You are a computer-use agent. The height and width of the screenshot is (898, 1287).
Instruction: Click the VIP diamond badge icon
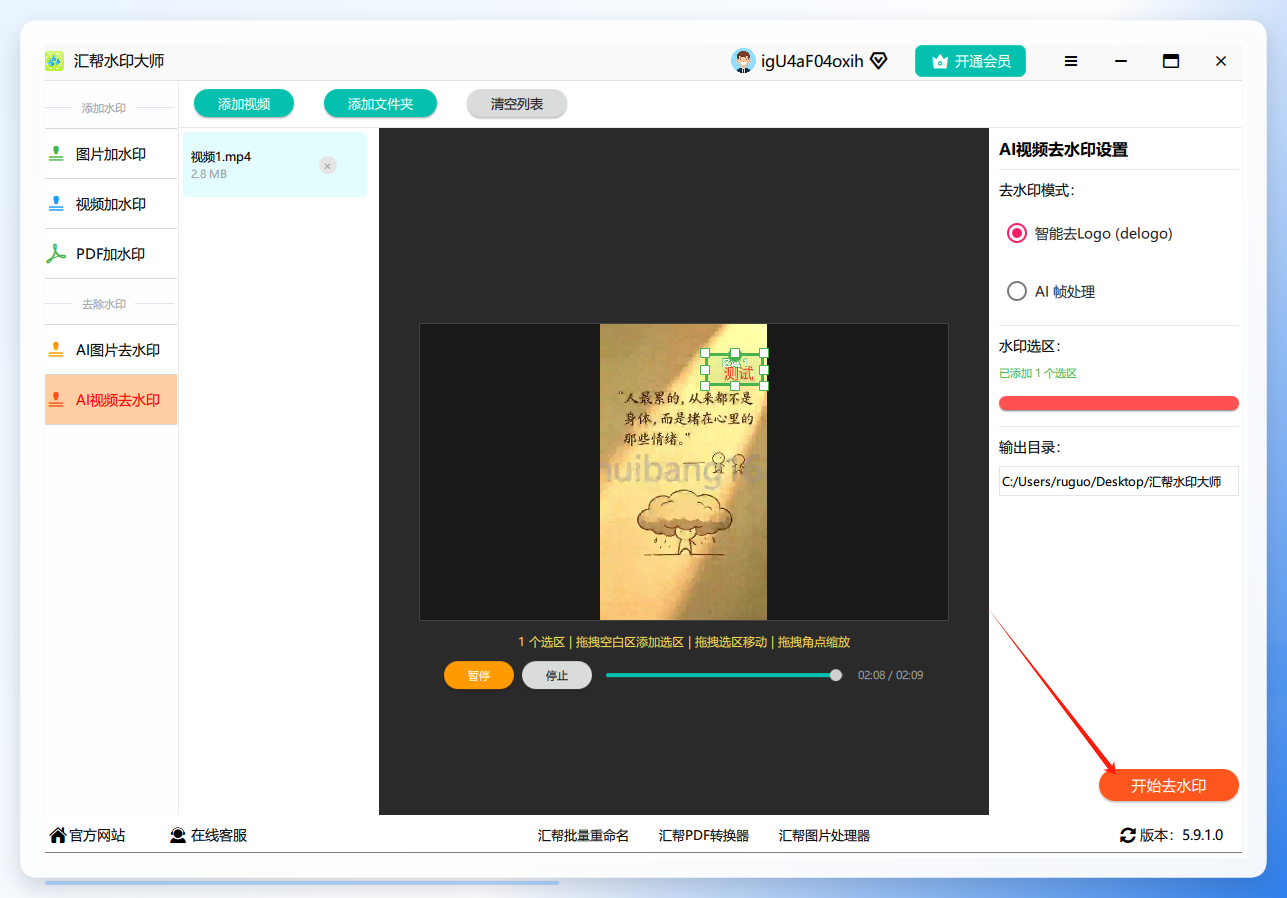[x=879, y=61]
